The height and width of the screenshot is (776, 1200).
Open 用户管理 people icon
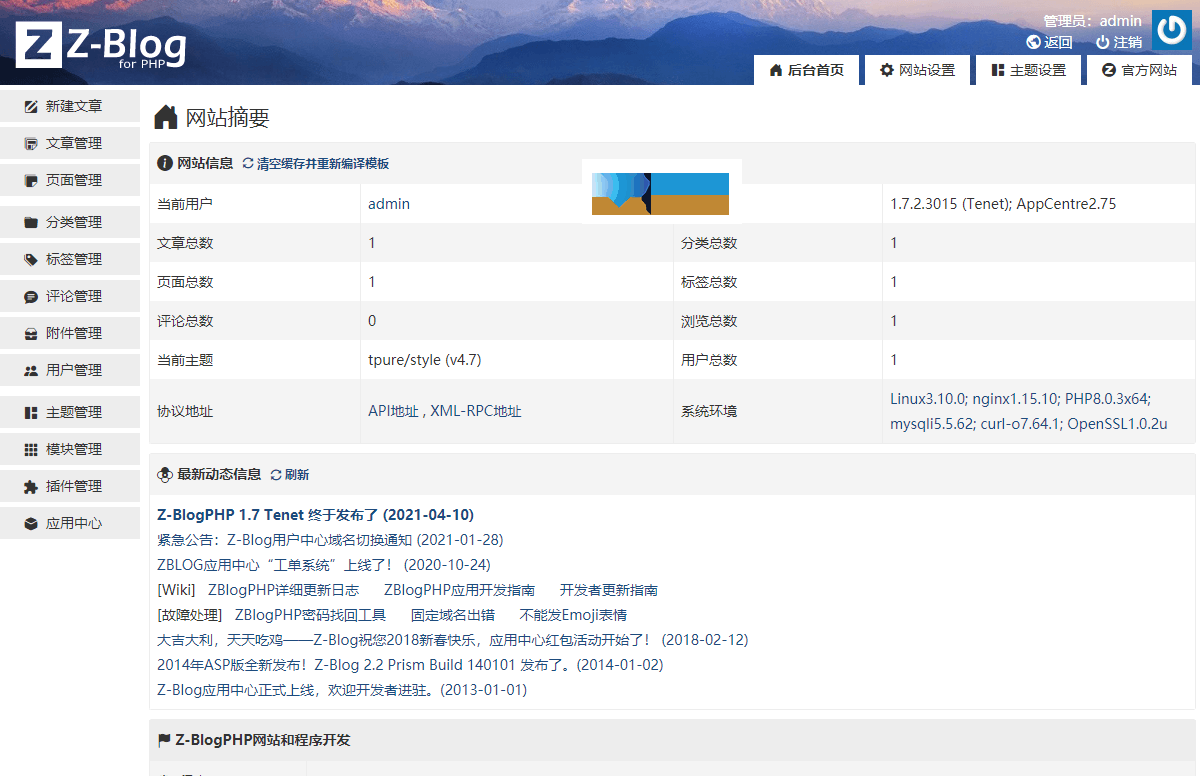[x=31, y=370]
